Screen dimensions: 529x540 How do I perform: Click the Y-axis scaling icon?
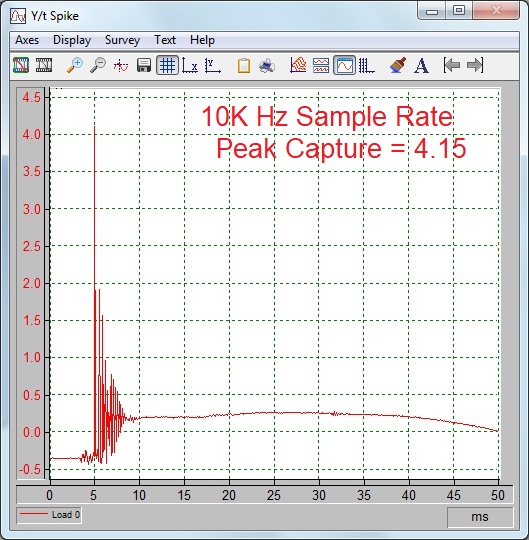pos(213,65)
